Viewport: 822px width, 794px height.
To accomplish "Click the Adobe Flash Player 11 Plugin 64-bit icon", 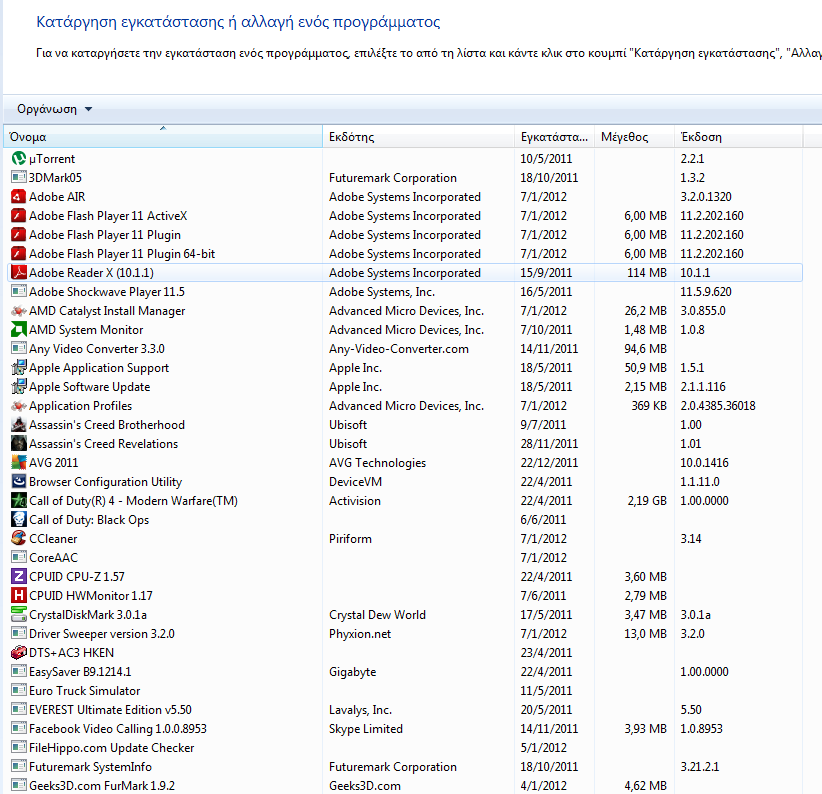I will [x=19, y=254].
